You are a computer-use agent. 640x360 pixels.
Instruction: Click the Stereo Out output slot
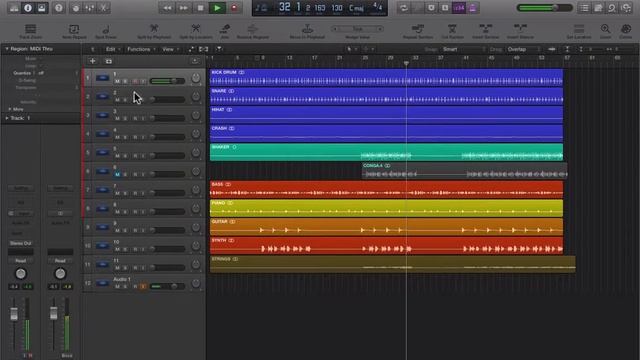click(x=20, y=243)
